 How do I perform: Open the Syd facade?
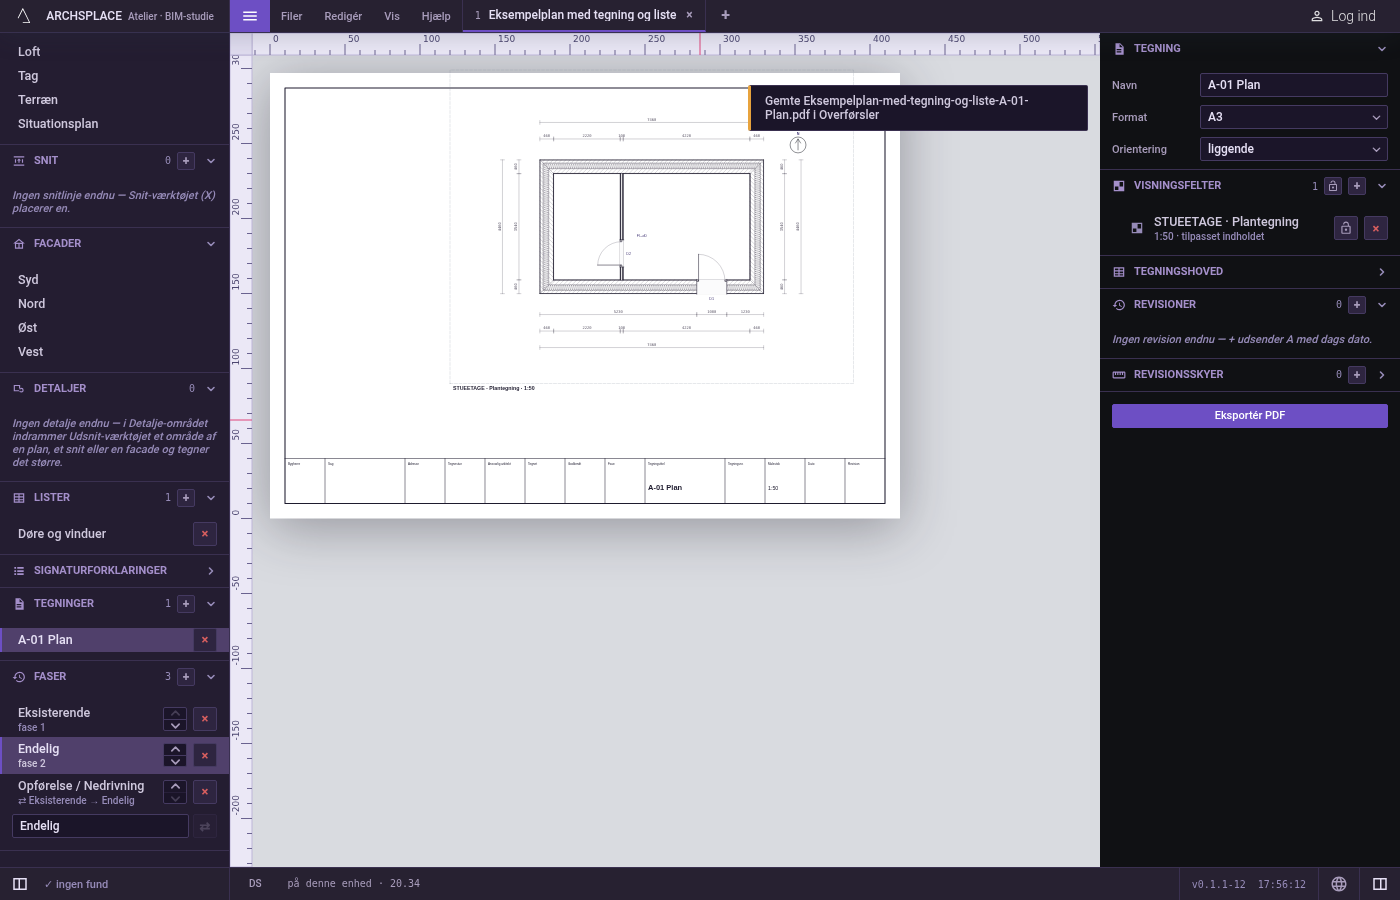pyautogui.click(x=115, y=280)
